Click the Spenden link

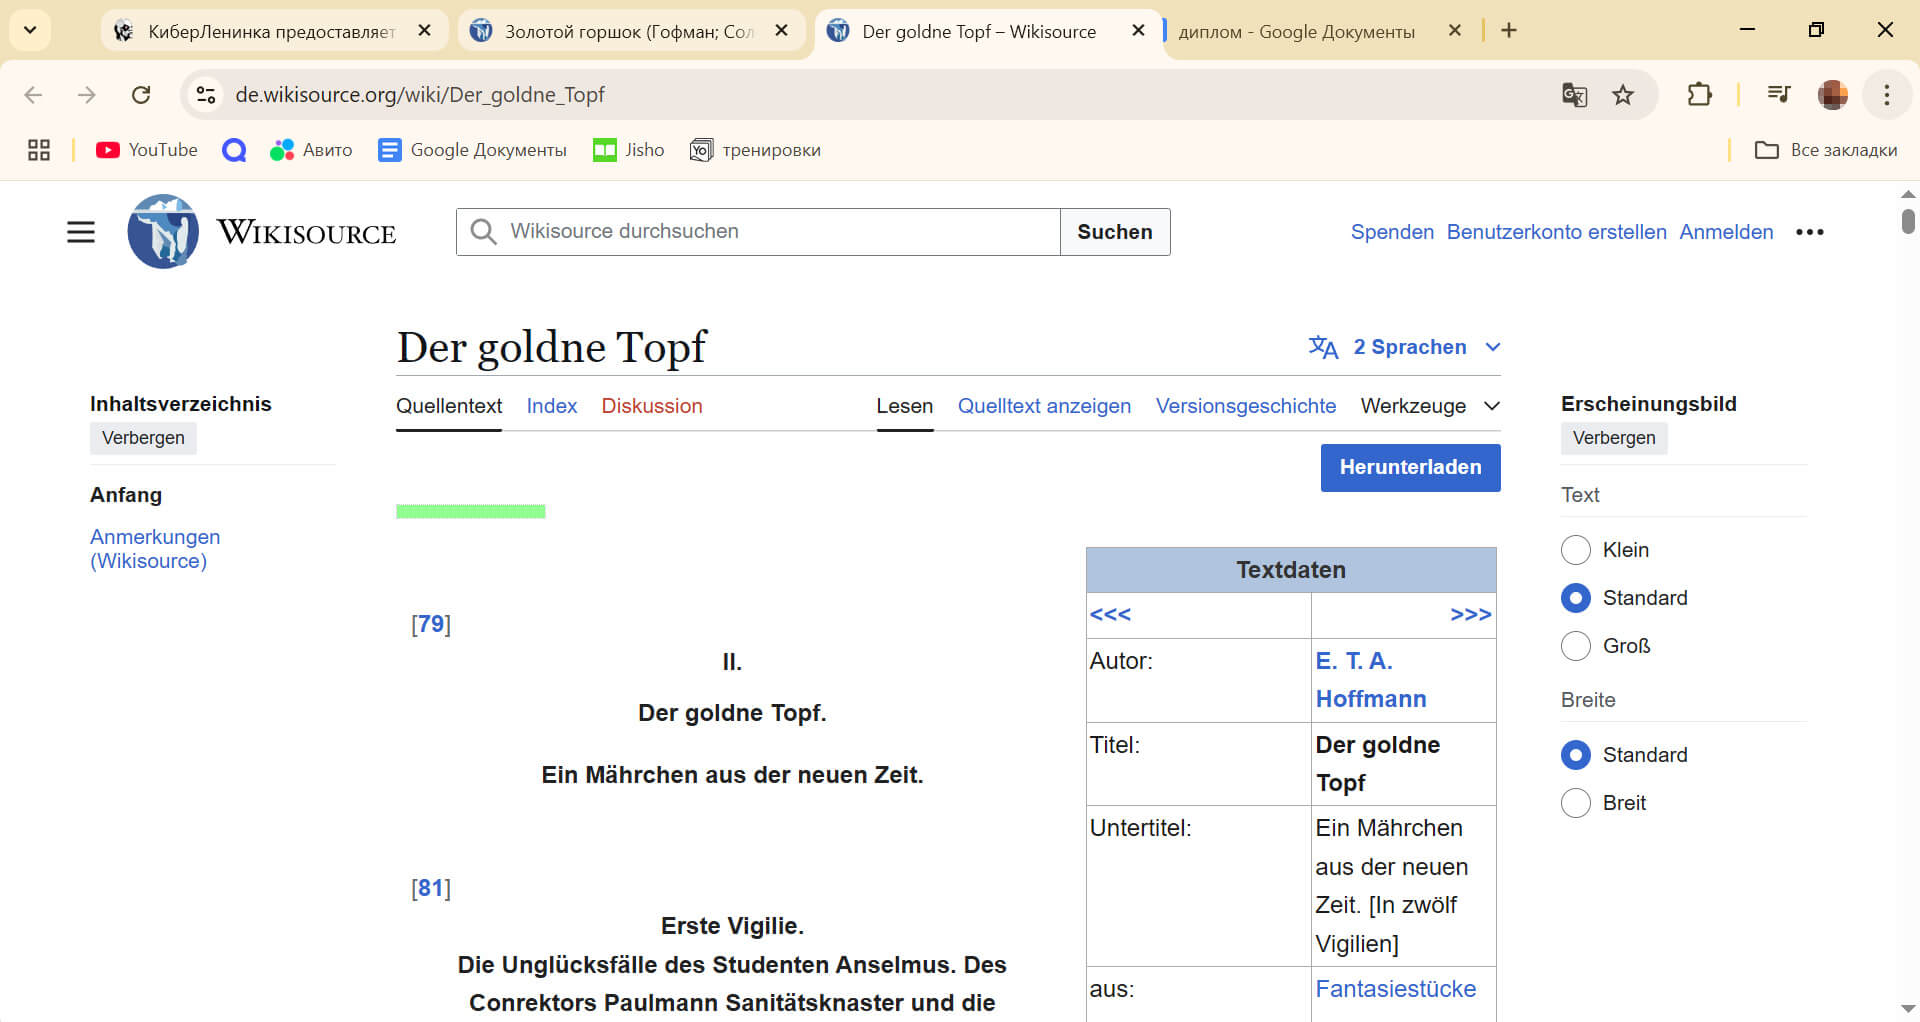click(1392, 232)
